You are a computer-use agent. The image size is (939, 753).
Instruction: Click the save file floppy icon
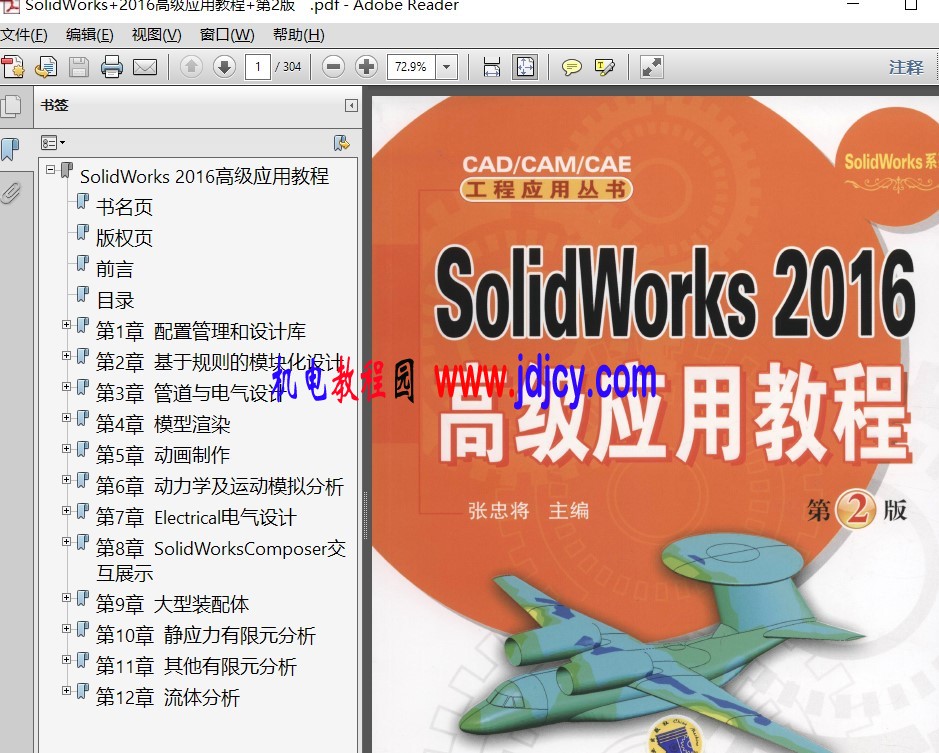(78, 66)
